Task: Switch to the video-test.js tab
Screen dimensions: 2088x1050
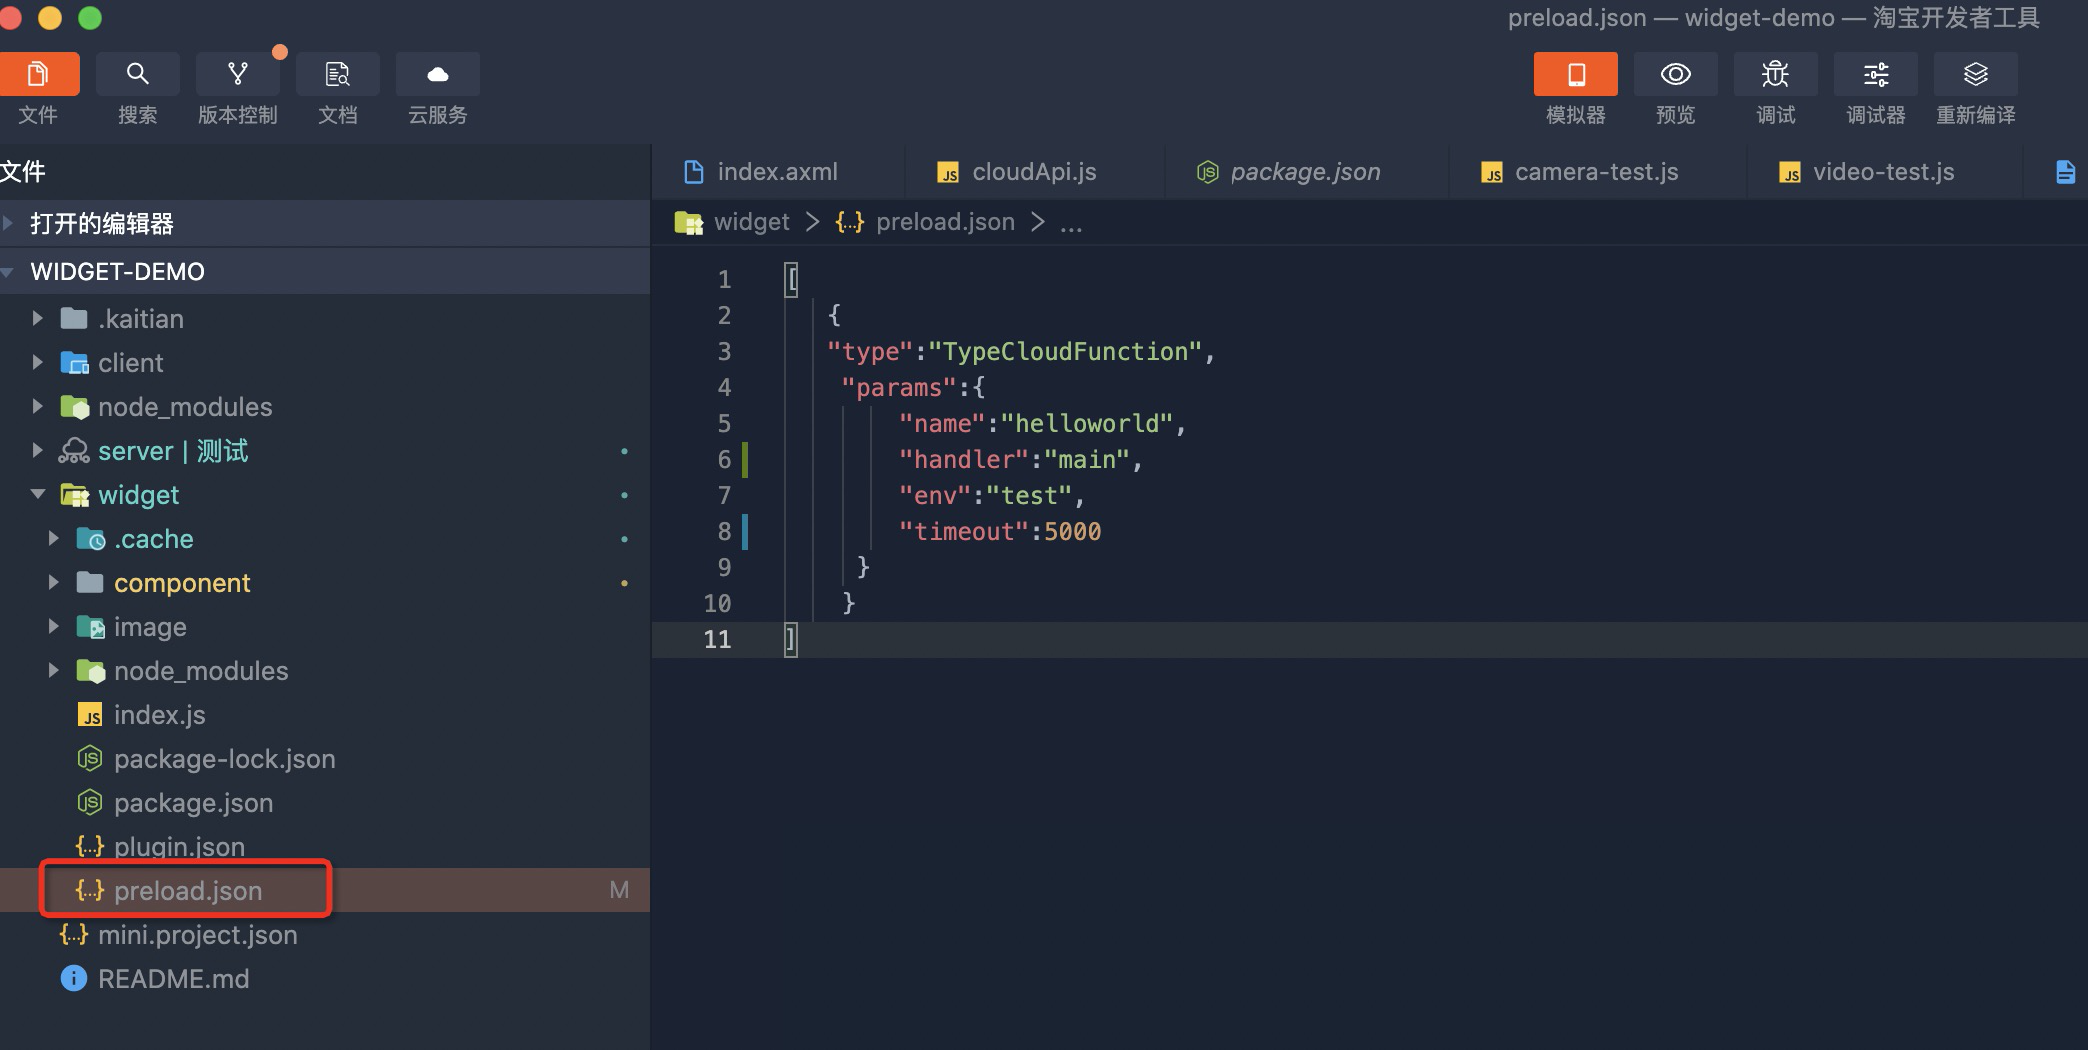Action: (1883, 172)
